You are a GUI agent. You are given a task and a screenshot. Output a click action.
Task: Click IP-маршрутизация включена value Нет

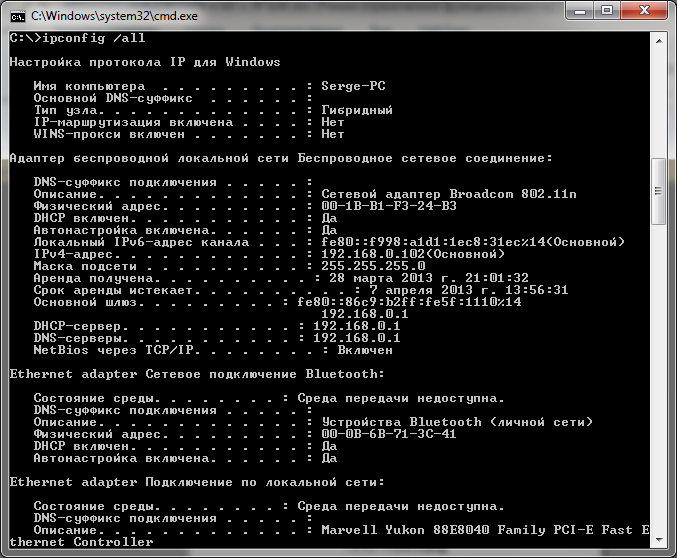tap(332, 122)
